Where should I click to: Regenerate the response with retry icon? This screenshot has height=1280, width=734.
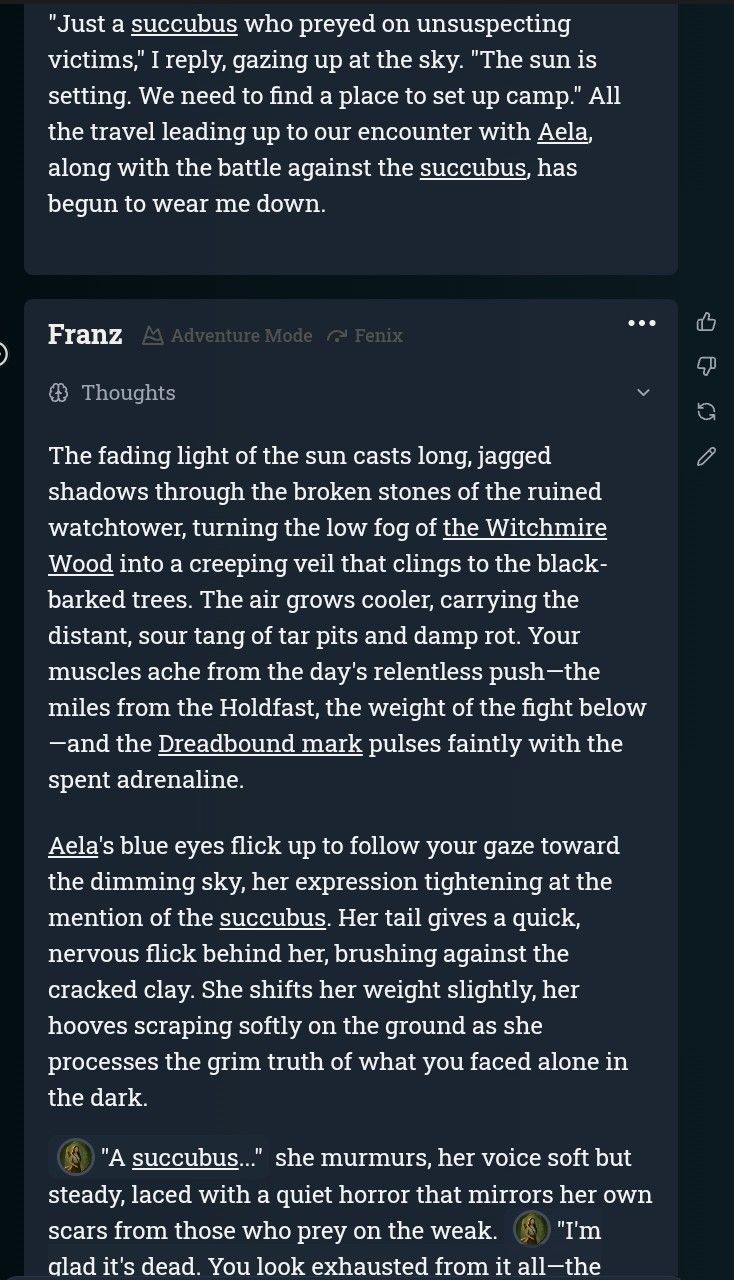click(706, 411)
